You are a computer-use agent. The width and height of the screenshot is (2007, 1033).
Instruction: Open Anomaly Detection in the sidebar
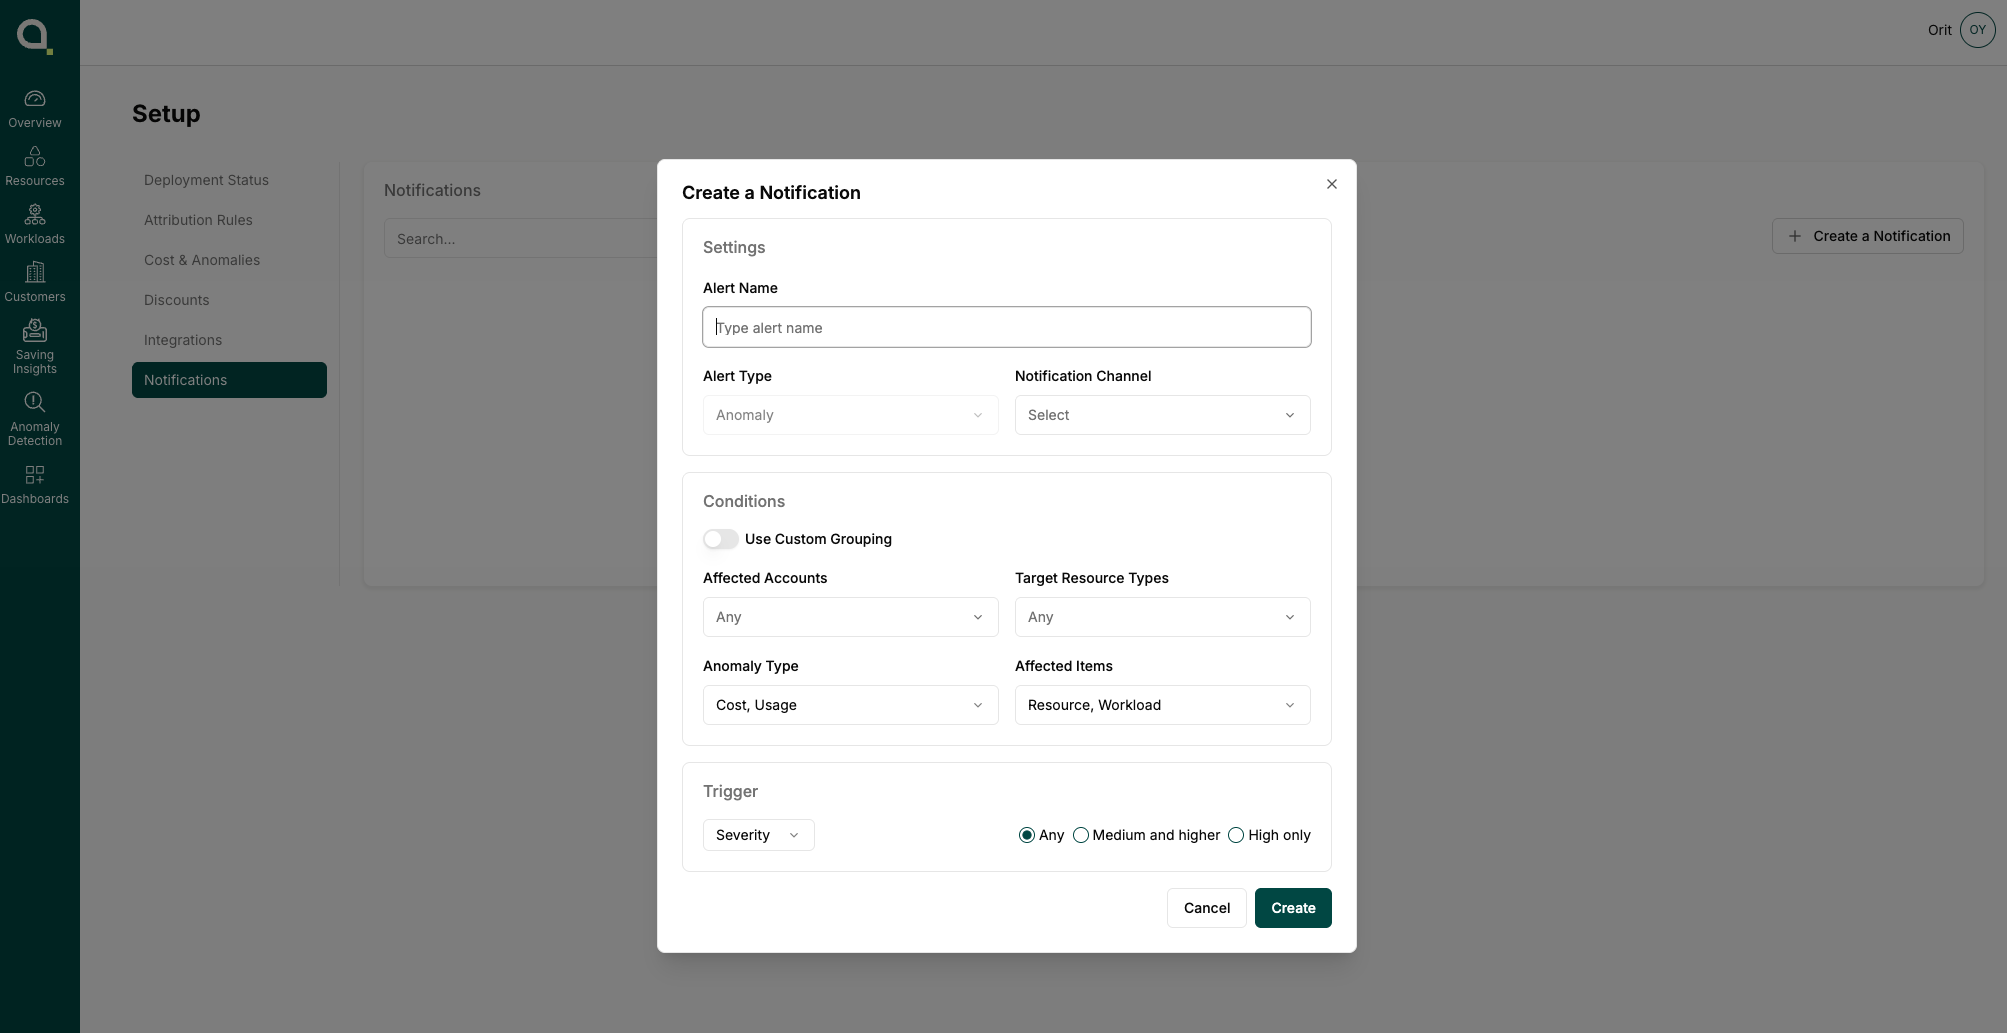(x=35, y=419)
